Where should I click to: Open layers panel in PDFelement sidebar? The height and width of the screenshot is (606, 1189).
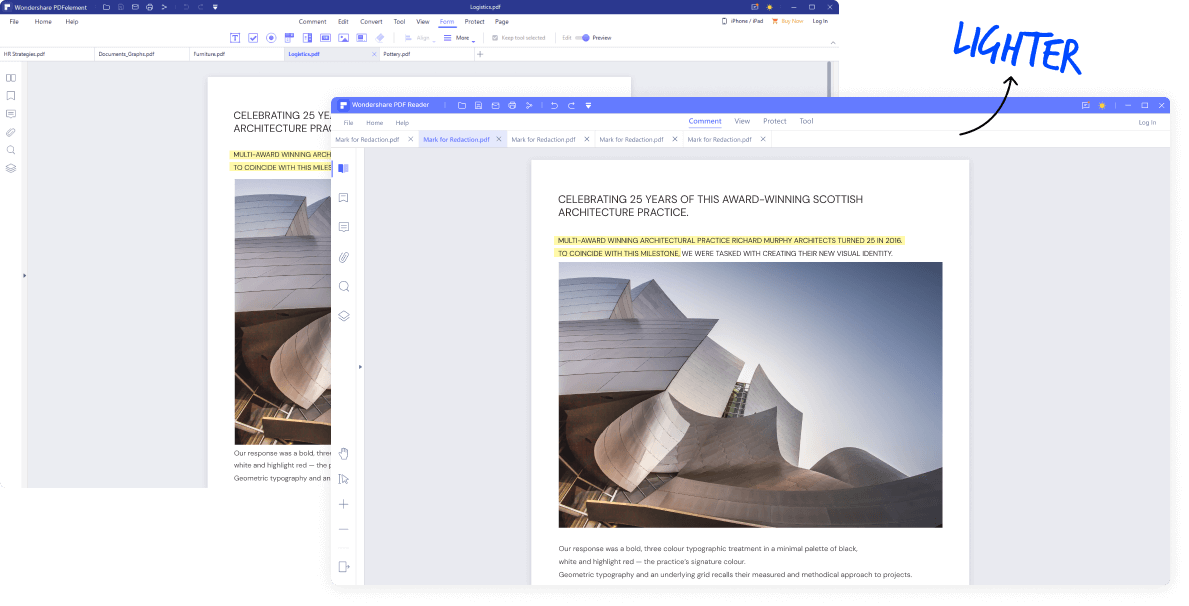click(11, 168)
